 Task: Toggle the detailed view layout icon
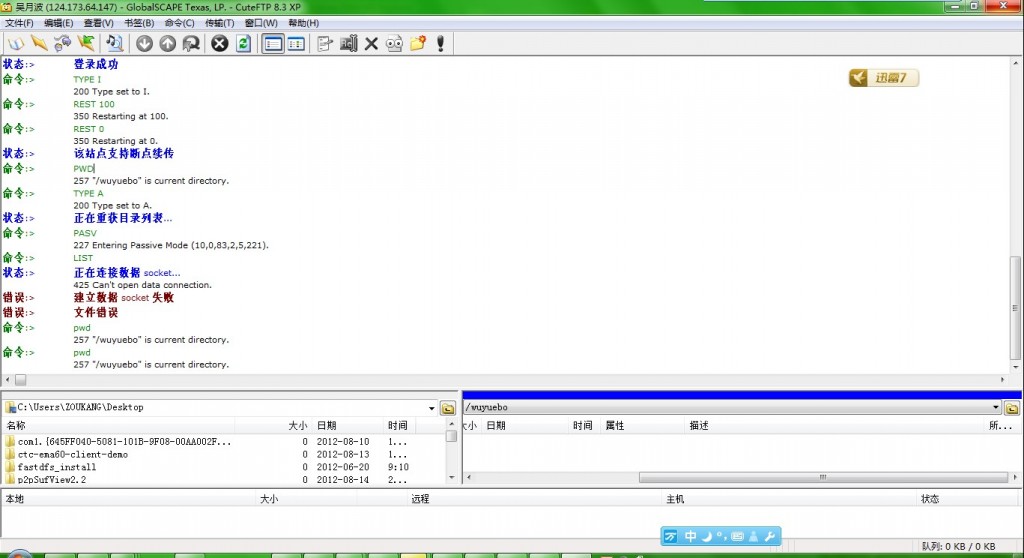click(x=296, y=44)
